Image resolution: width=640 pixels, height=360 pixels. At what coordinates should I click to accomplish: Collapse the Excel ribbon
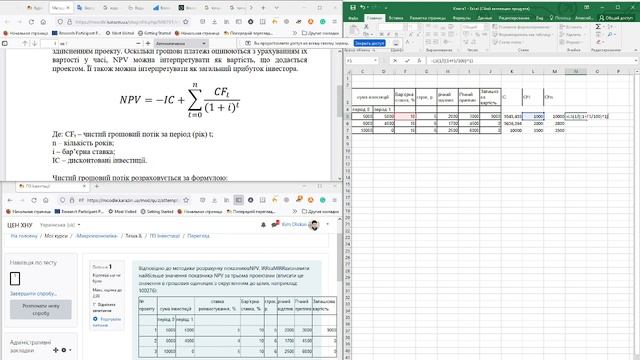point(636,50)
